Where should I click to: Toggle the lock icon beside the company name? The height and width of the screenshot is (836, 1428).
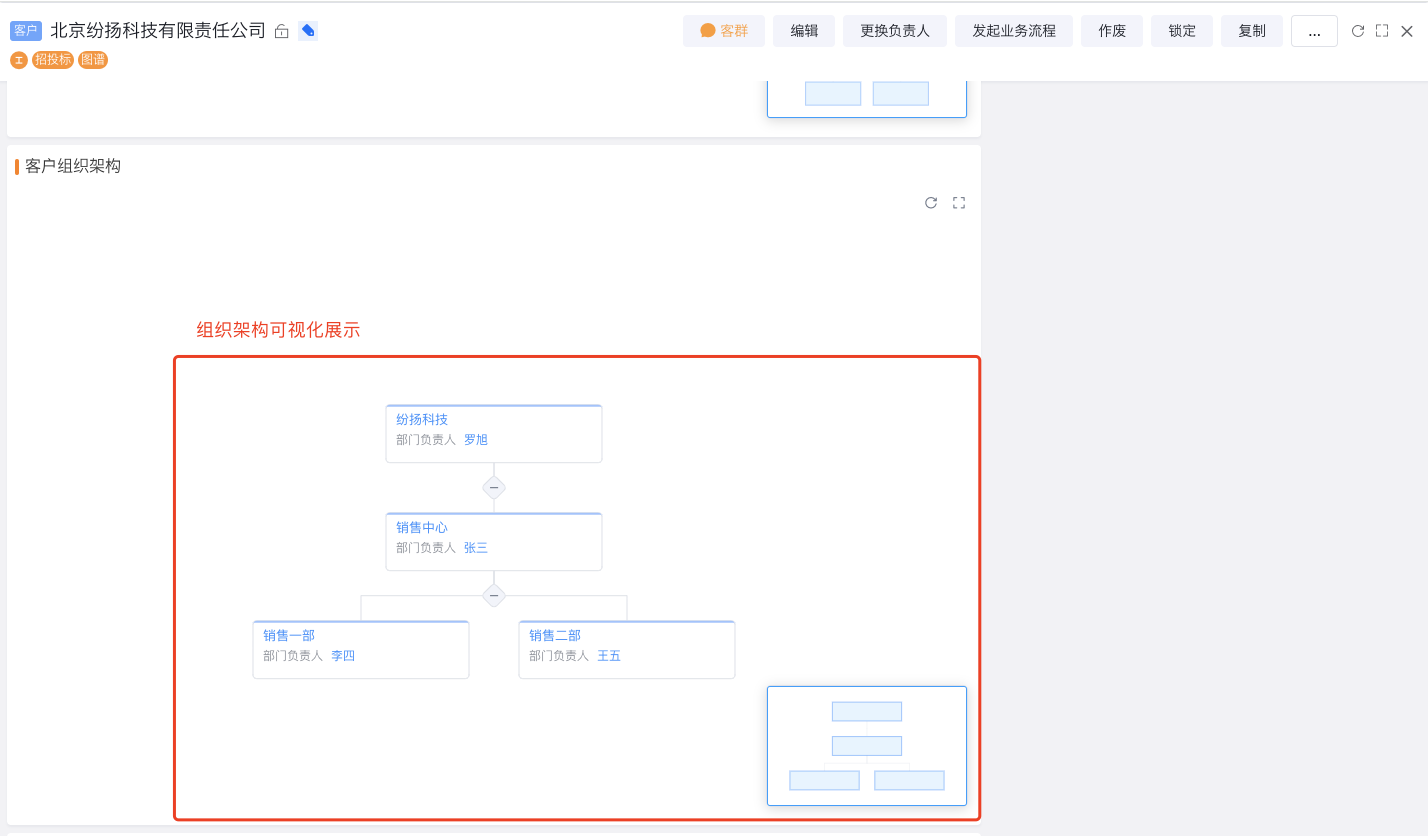coord(281,30)
